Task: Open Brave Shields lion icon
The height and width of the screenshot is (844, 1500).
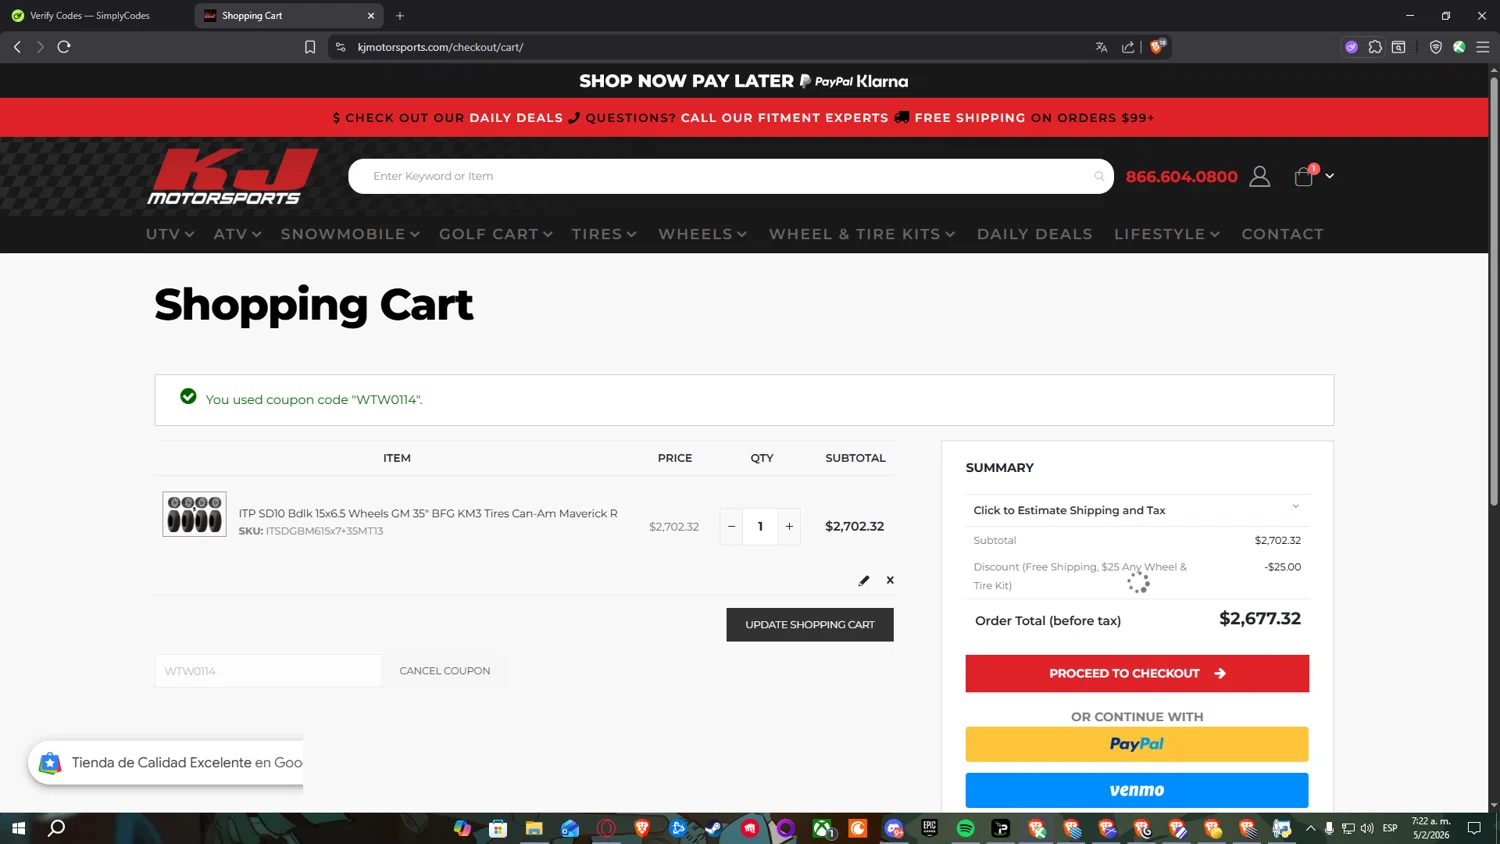Action: [x=1158, y=47]
